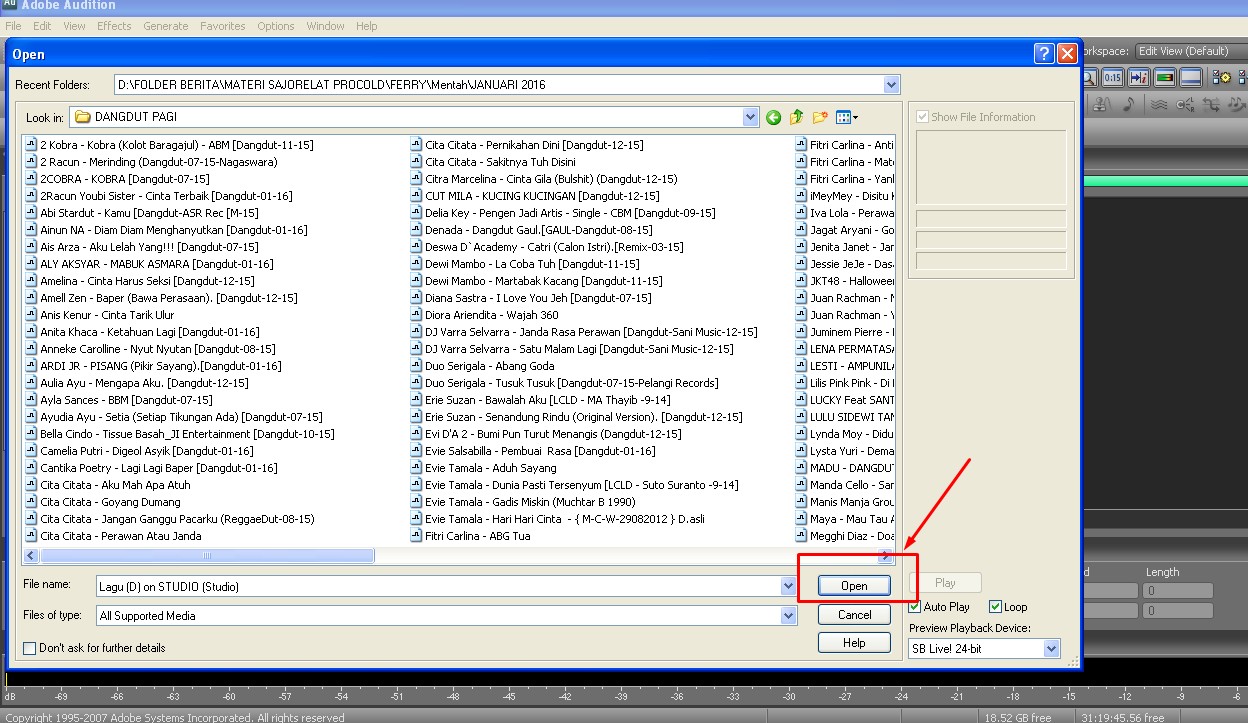Select file Evi D'A 2 - Bumi Pun Turut Menangis
The width and height of the screenshot is (1248, 723).
tap(545, 434)
